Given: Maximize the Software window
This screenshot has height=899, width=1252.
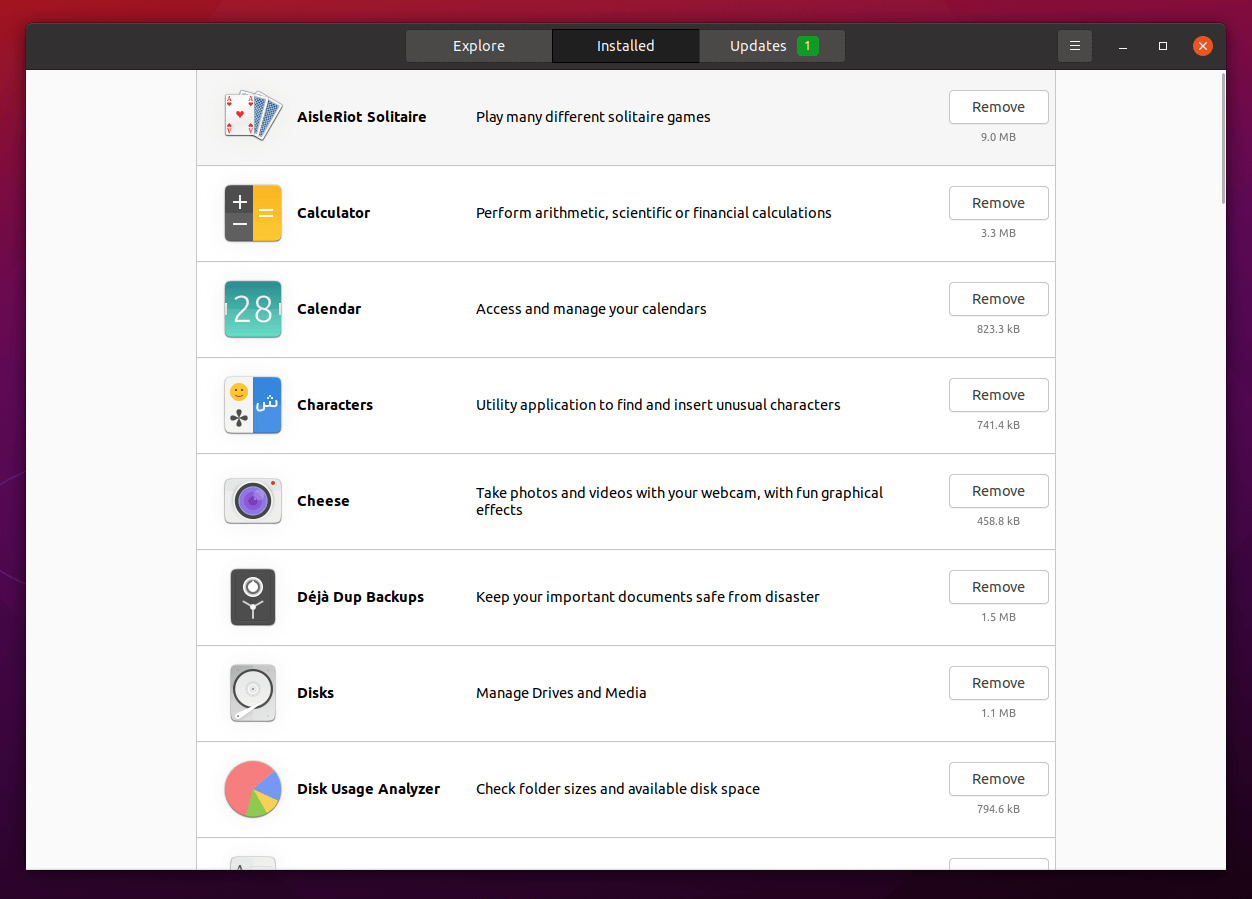Looking at the screenshot, I should 1163,46.
